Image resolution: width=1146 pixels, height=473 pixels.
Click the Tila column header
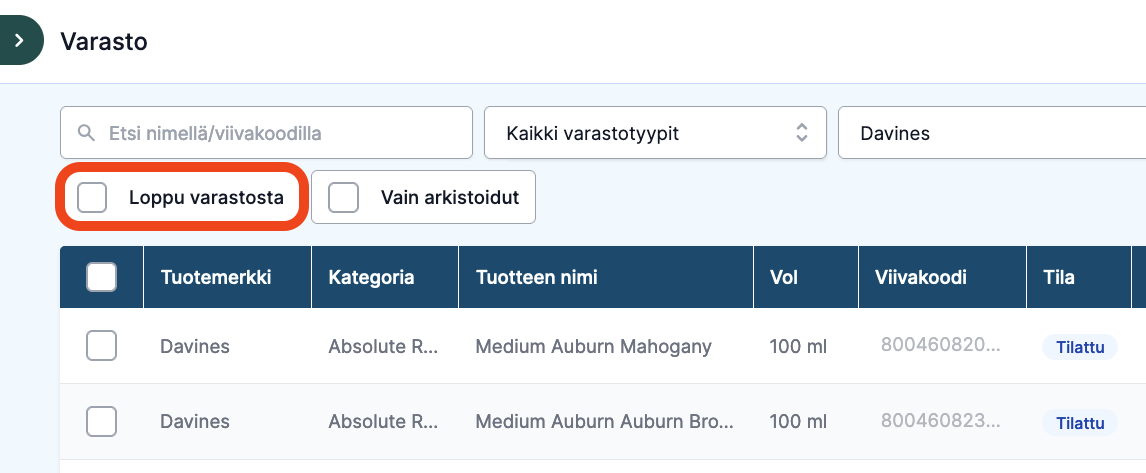tap(1059, 277)
